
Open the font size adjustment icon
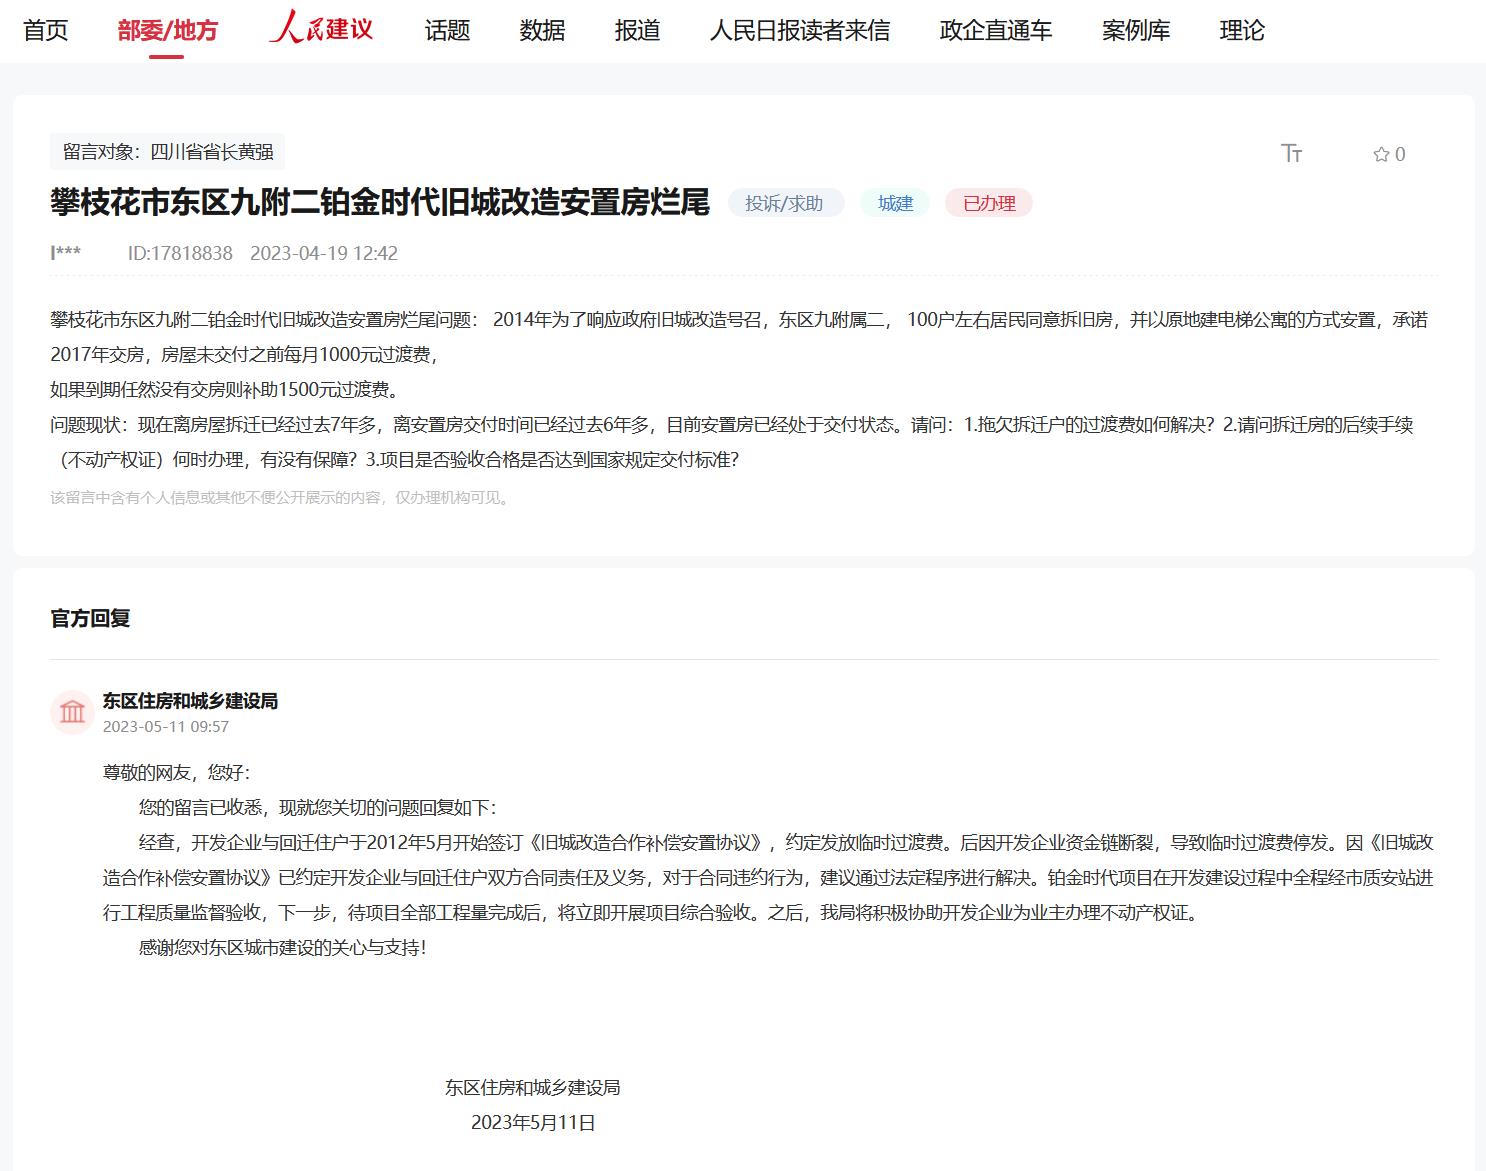coord(1292,153)
